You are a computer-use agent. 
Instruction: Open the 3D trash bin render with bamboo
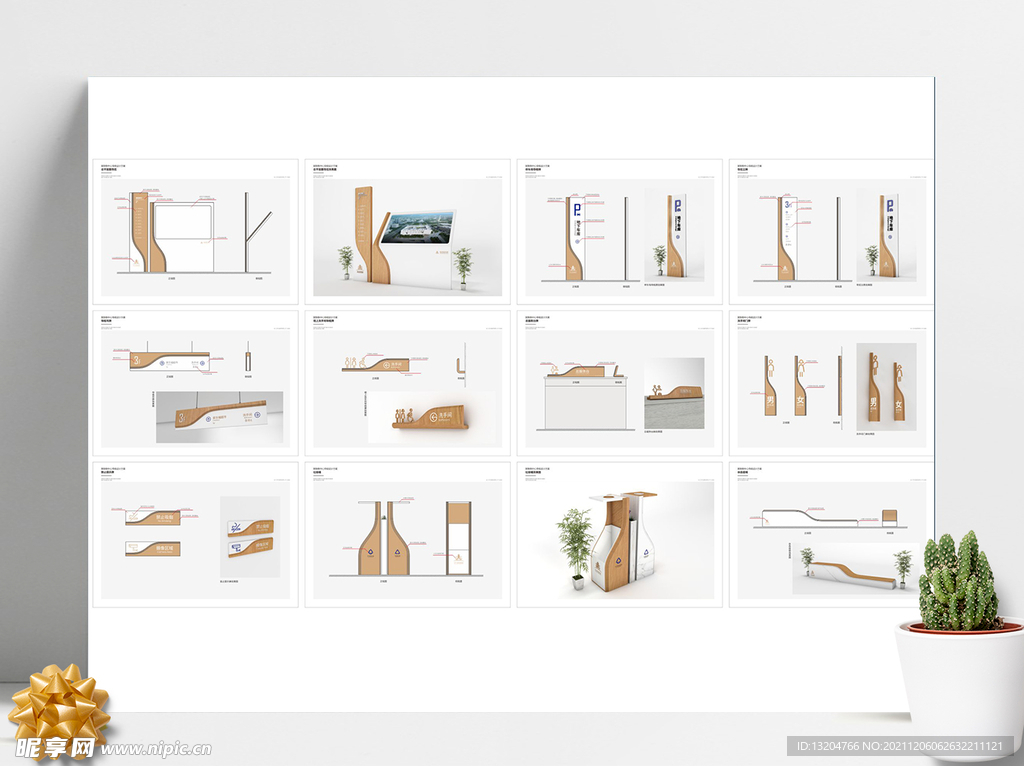tap(620, 535)
